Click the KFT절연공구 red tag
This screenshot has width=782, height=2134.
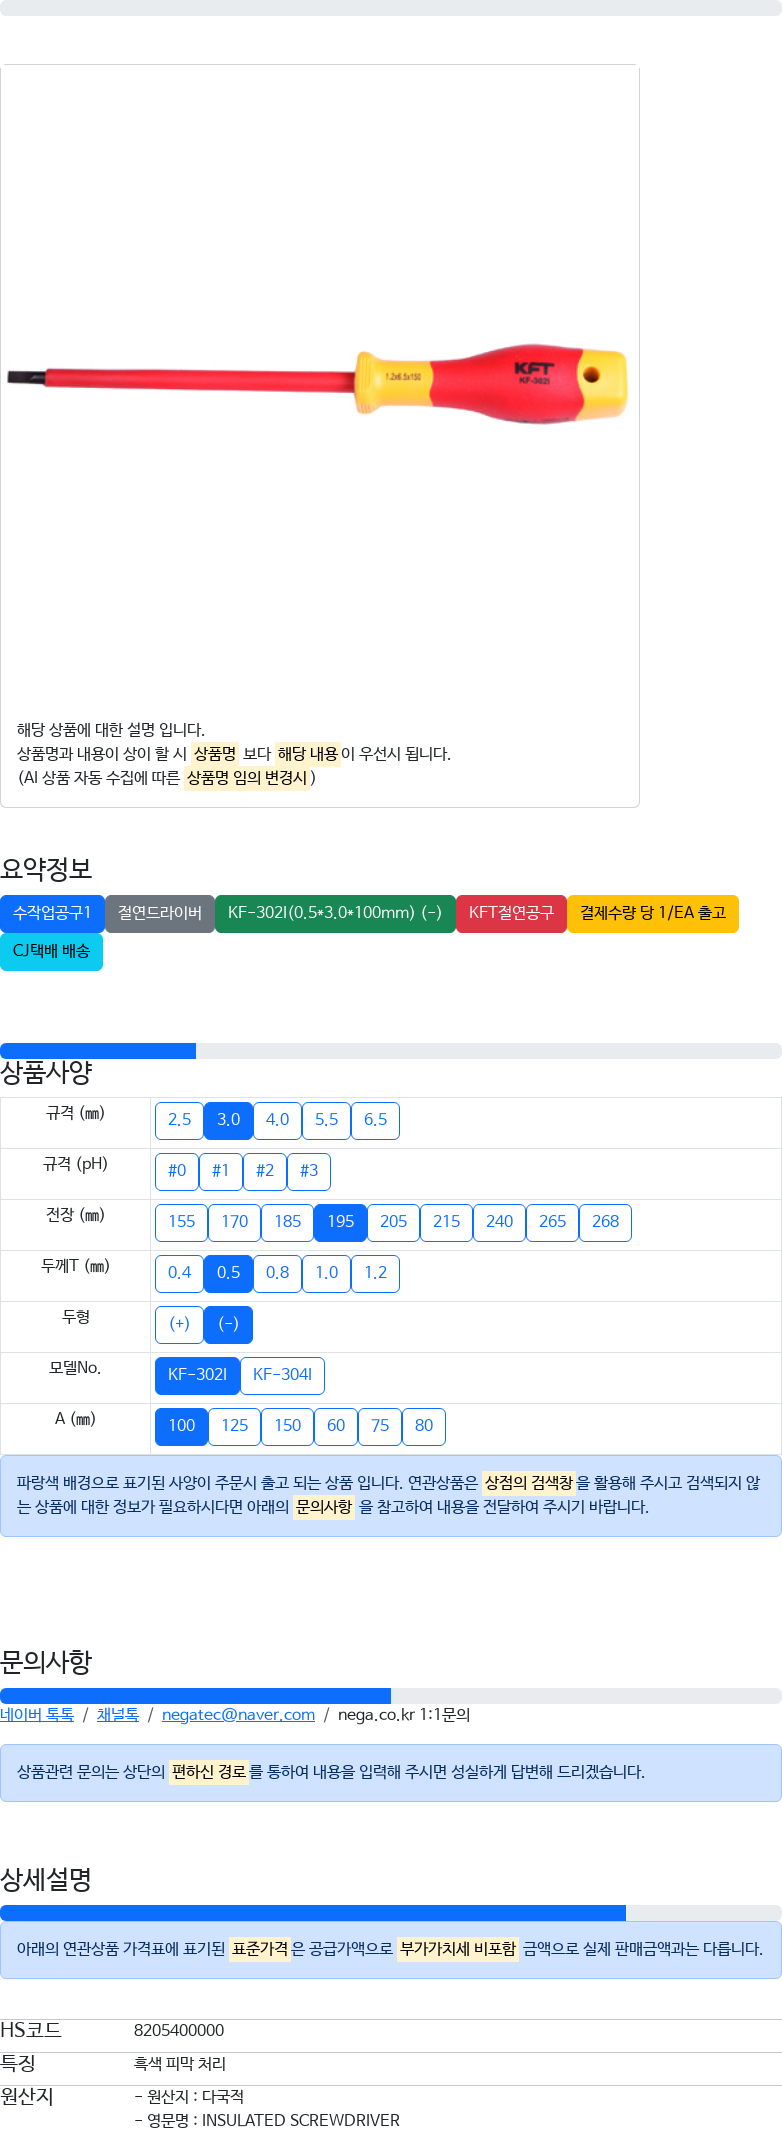511,913
